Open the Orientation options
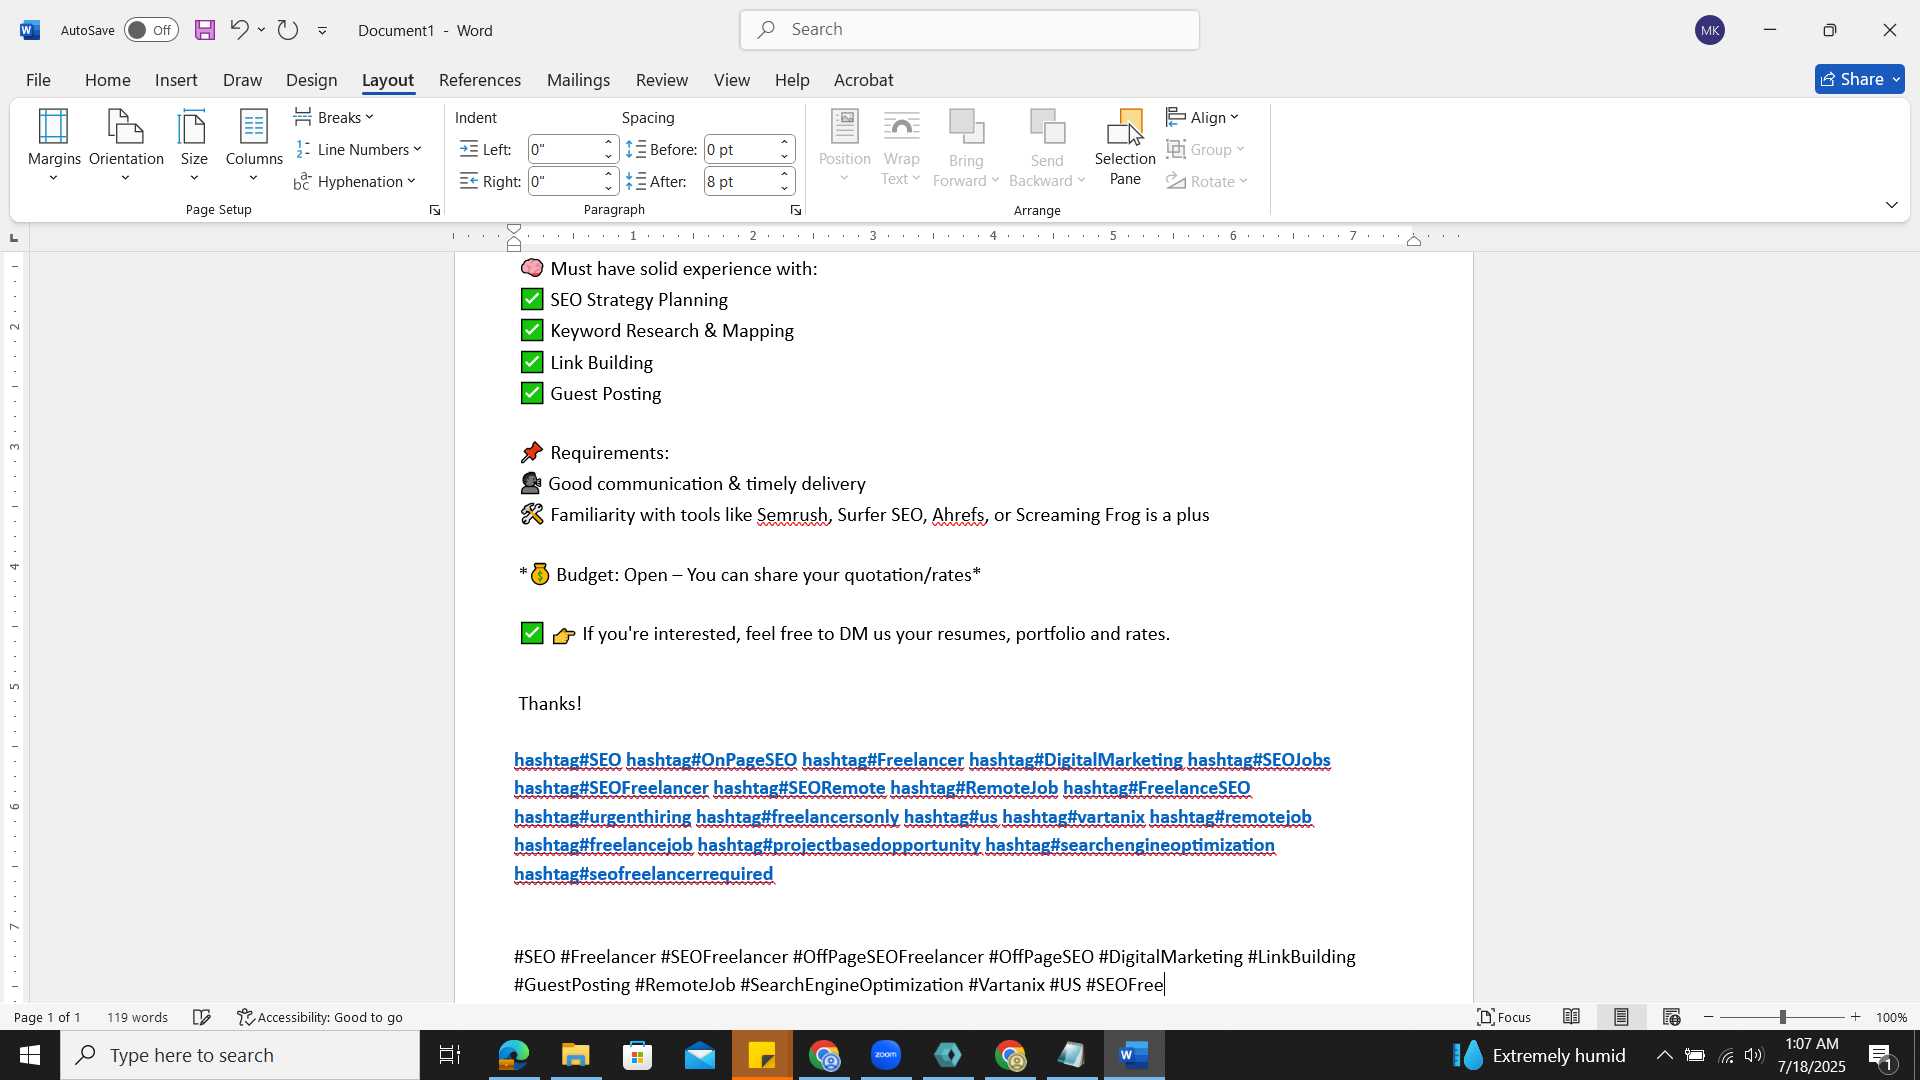This screenshot has width=1920, height=1080. (x=126, y=147)
